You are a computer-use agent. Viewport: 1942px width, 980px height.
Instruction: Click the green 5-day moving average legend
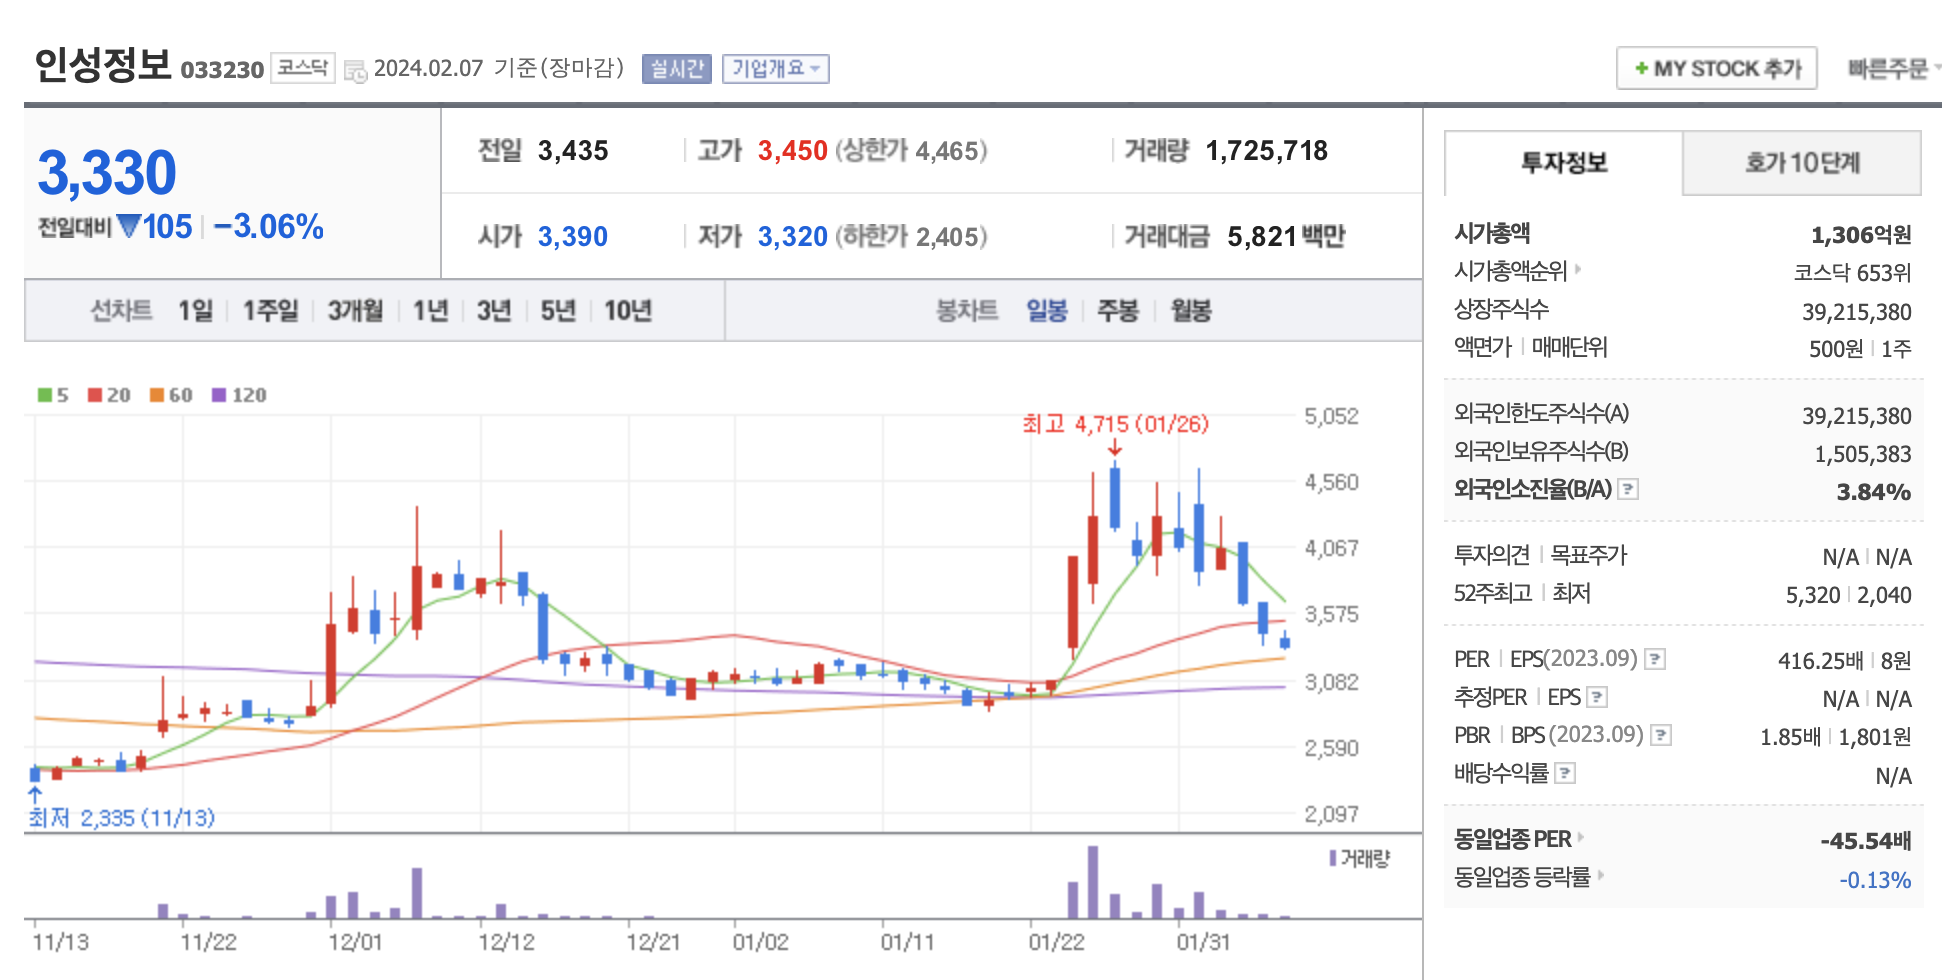53,395
